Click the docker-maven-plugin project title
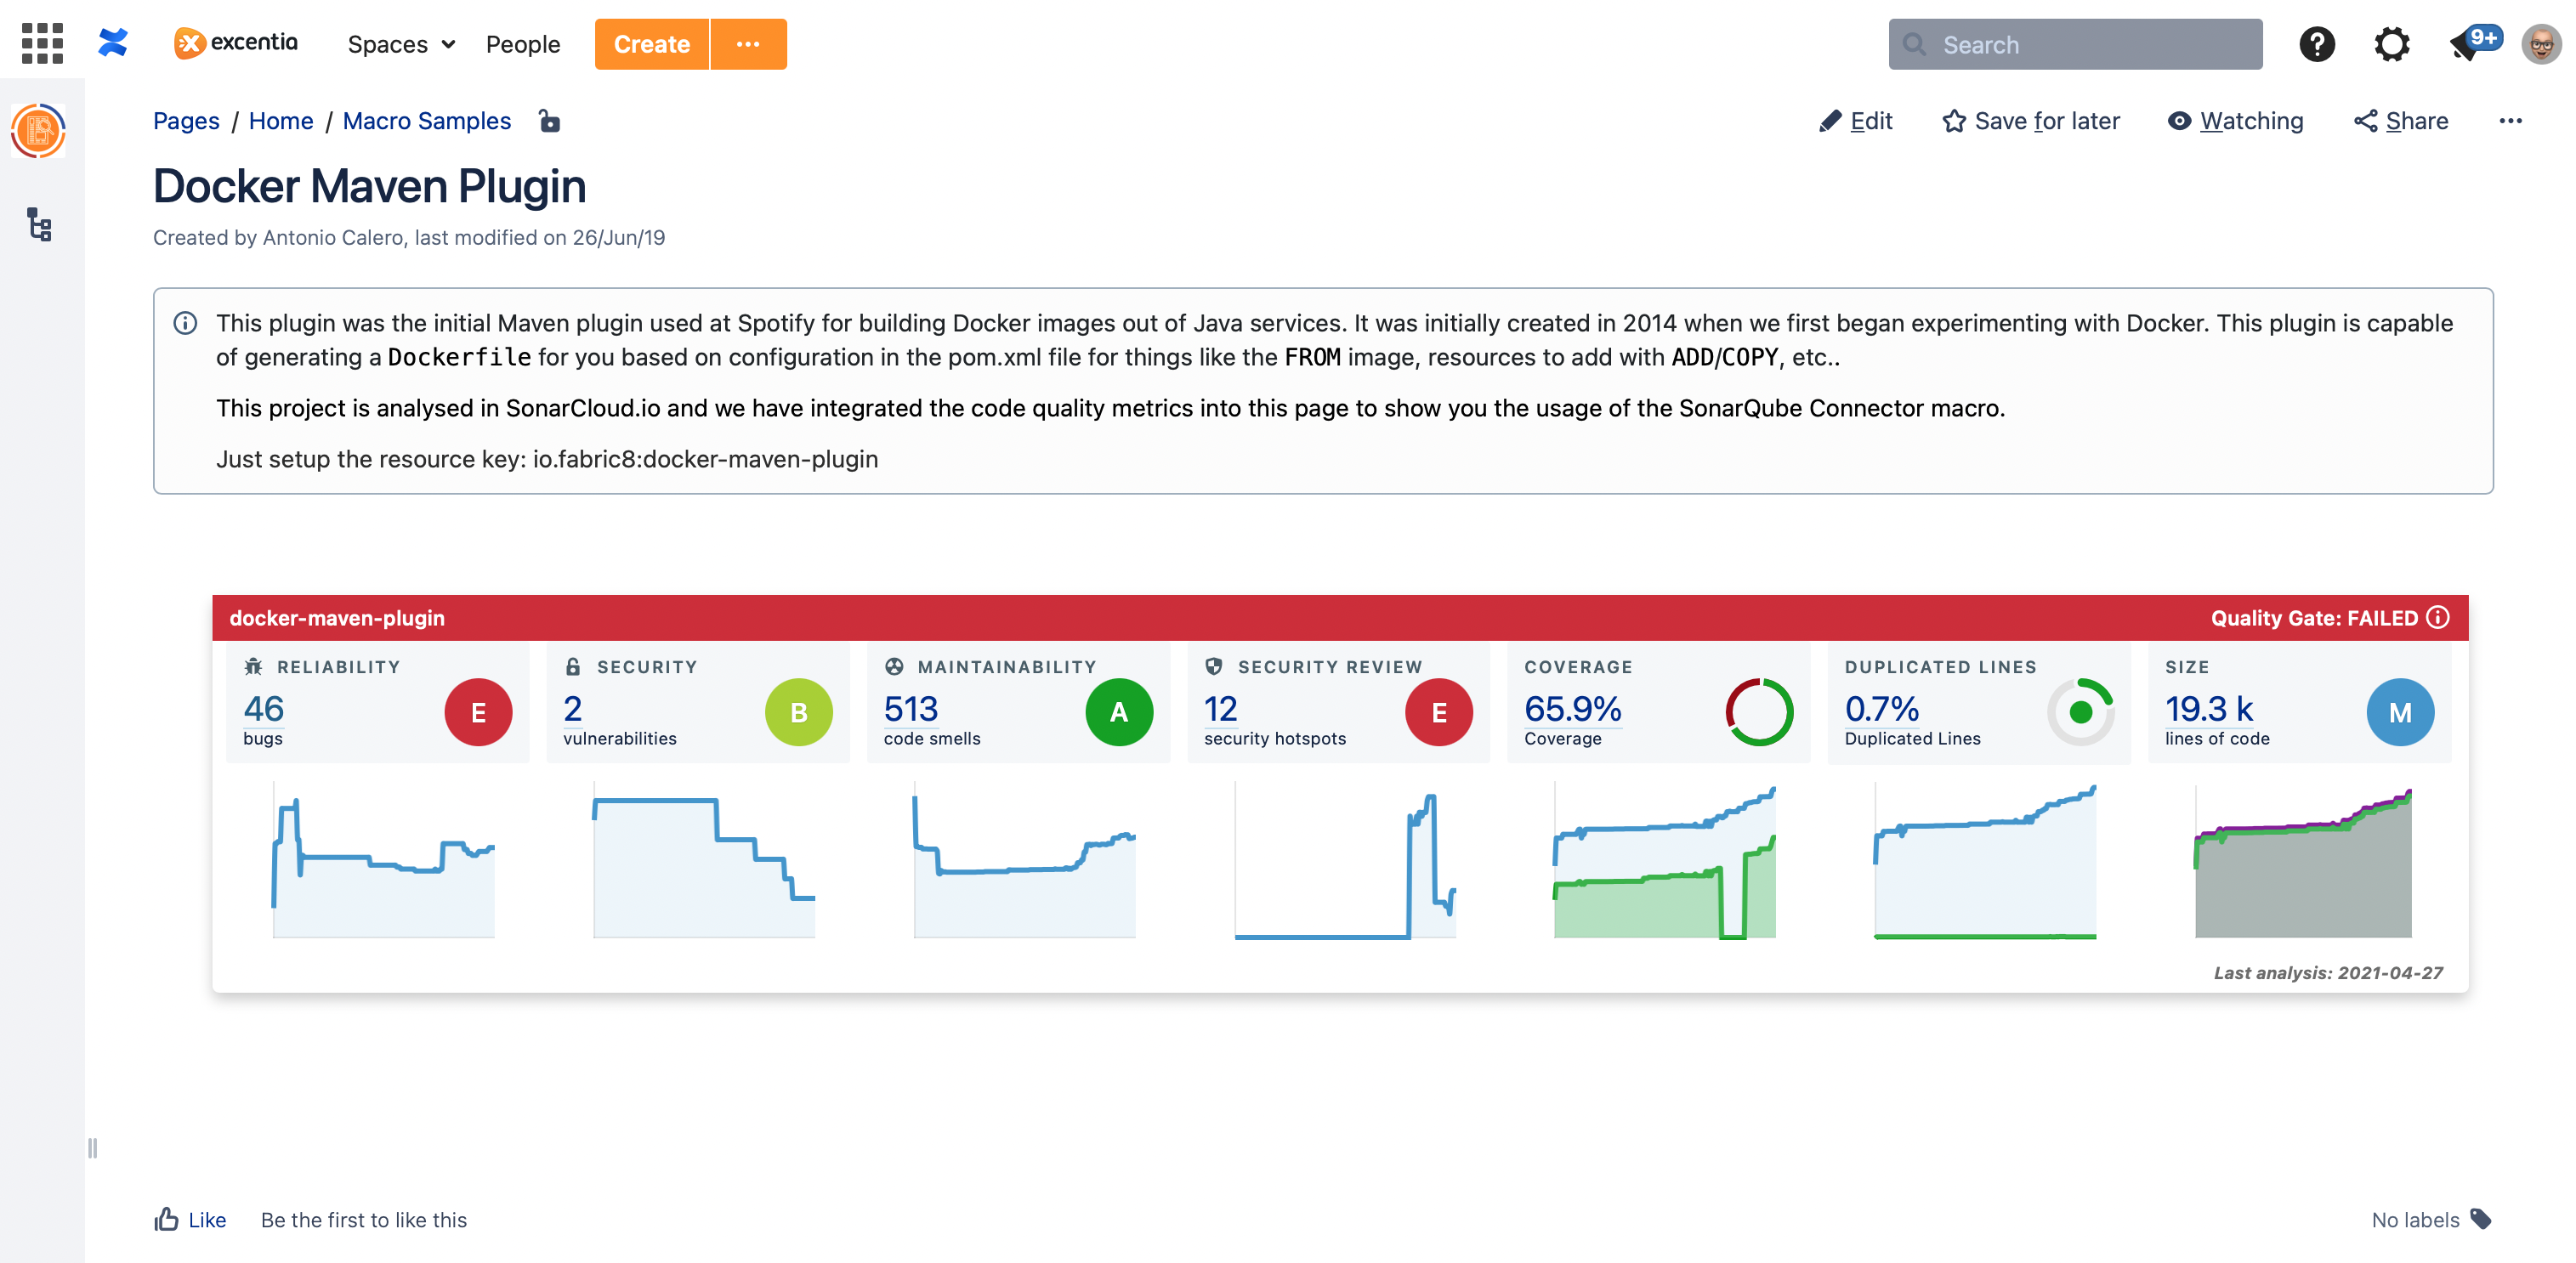The image size is (2576, 1263). (x=337, y=618)
